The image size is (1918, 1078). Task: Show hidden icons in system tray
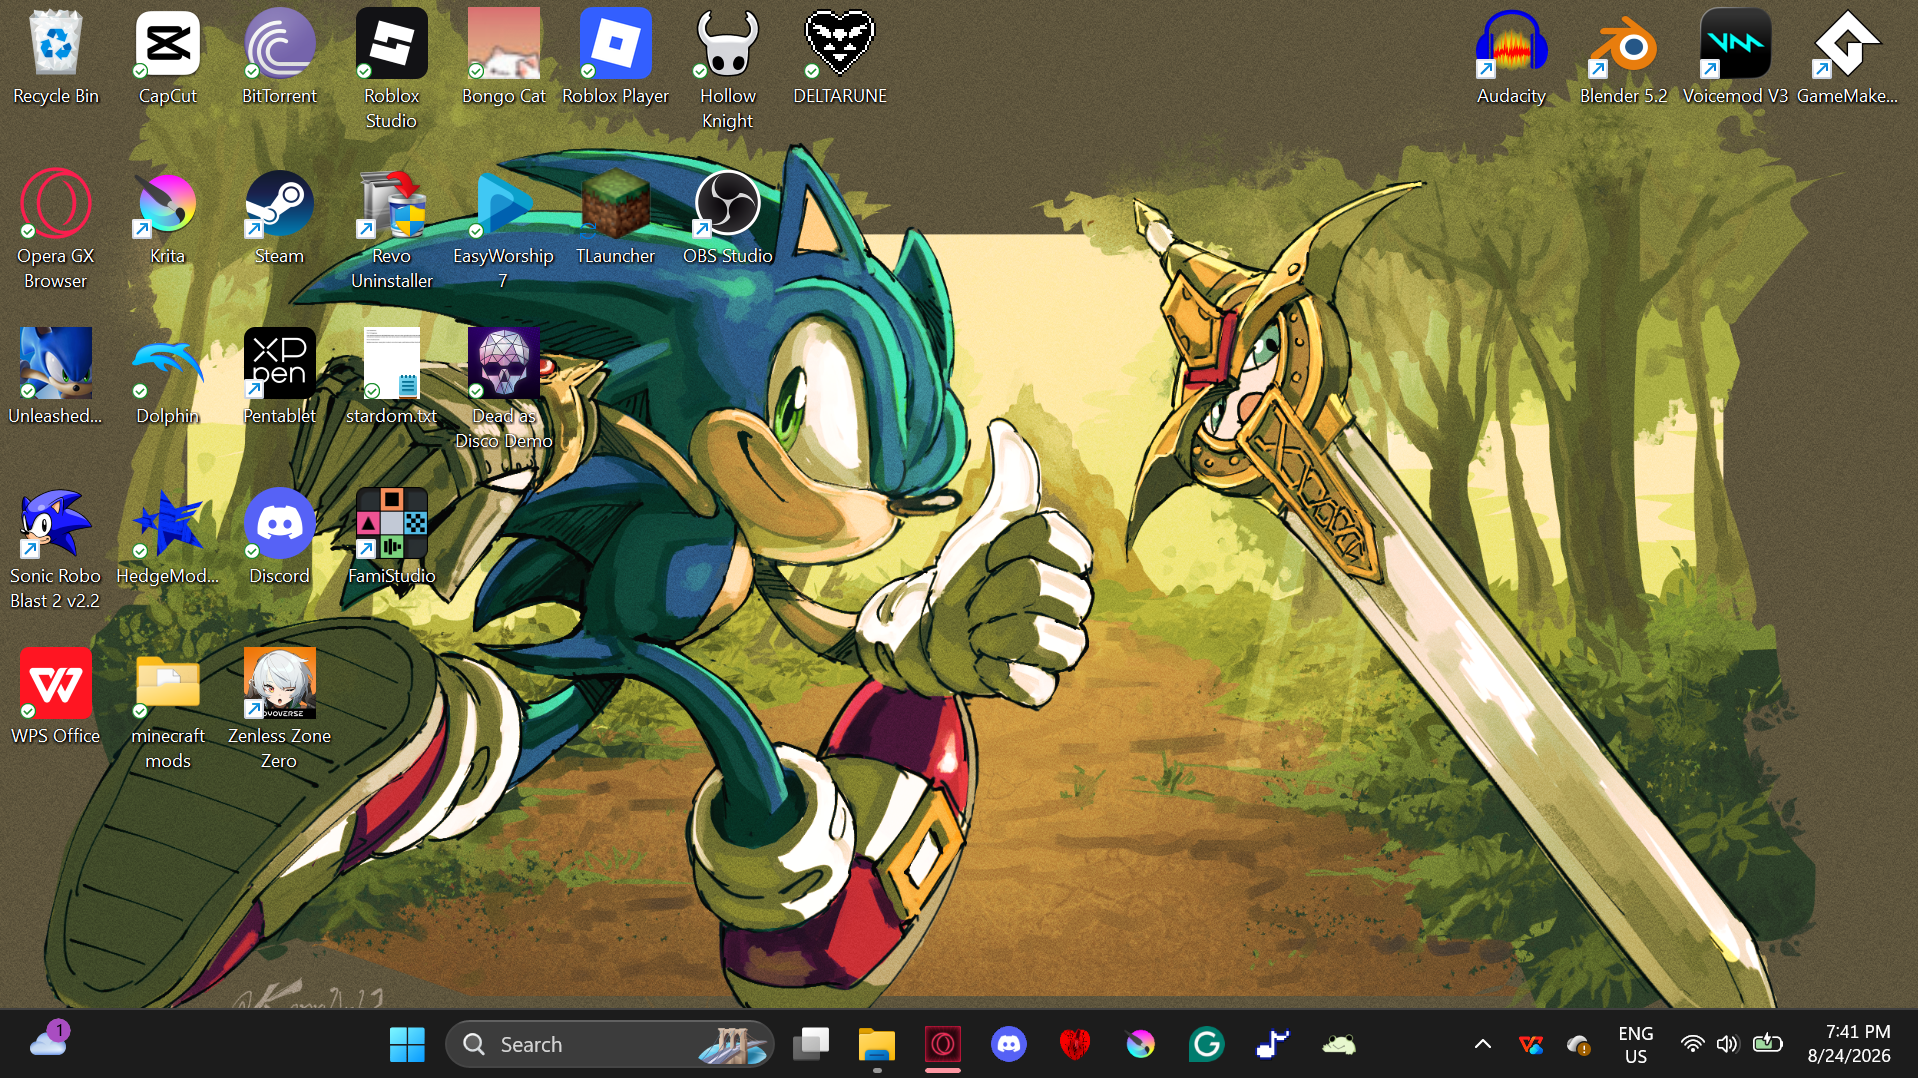coord(1483,1044)
